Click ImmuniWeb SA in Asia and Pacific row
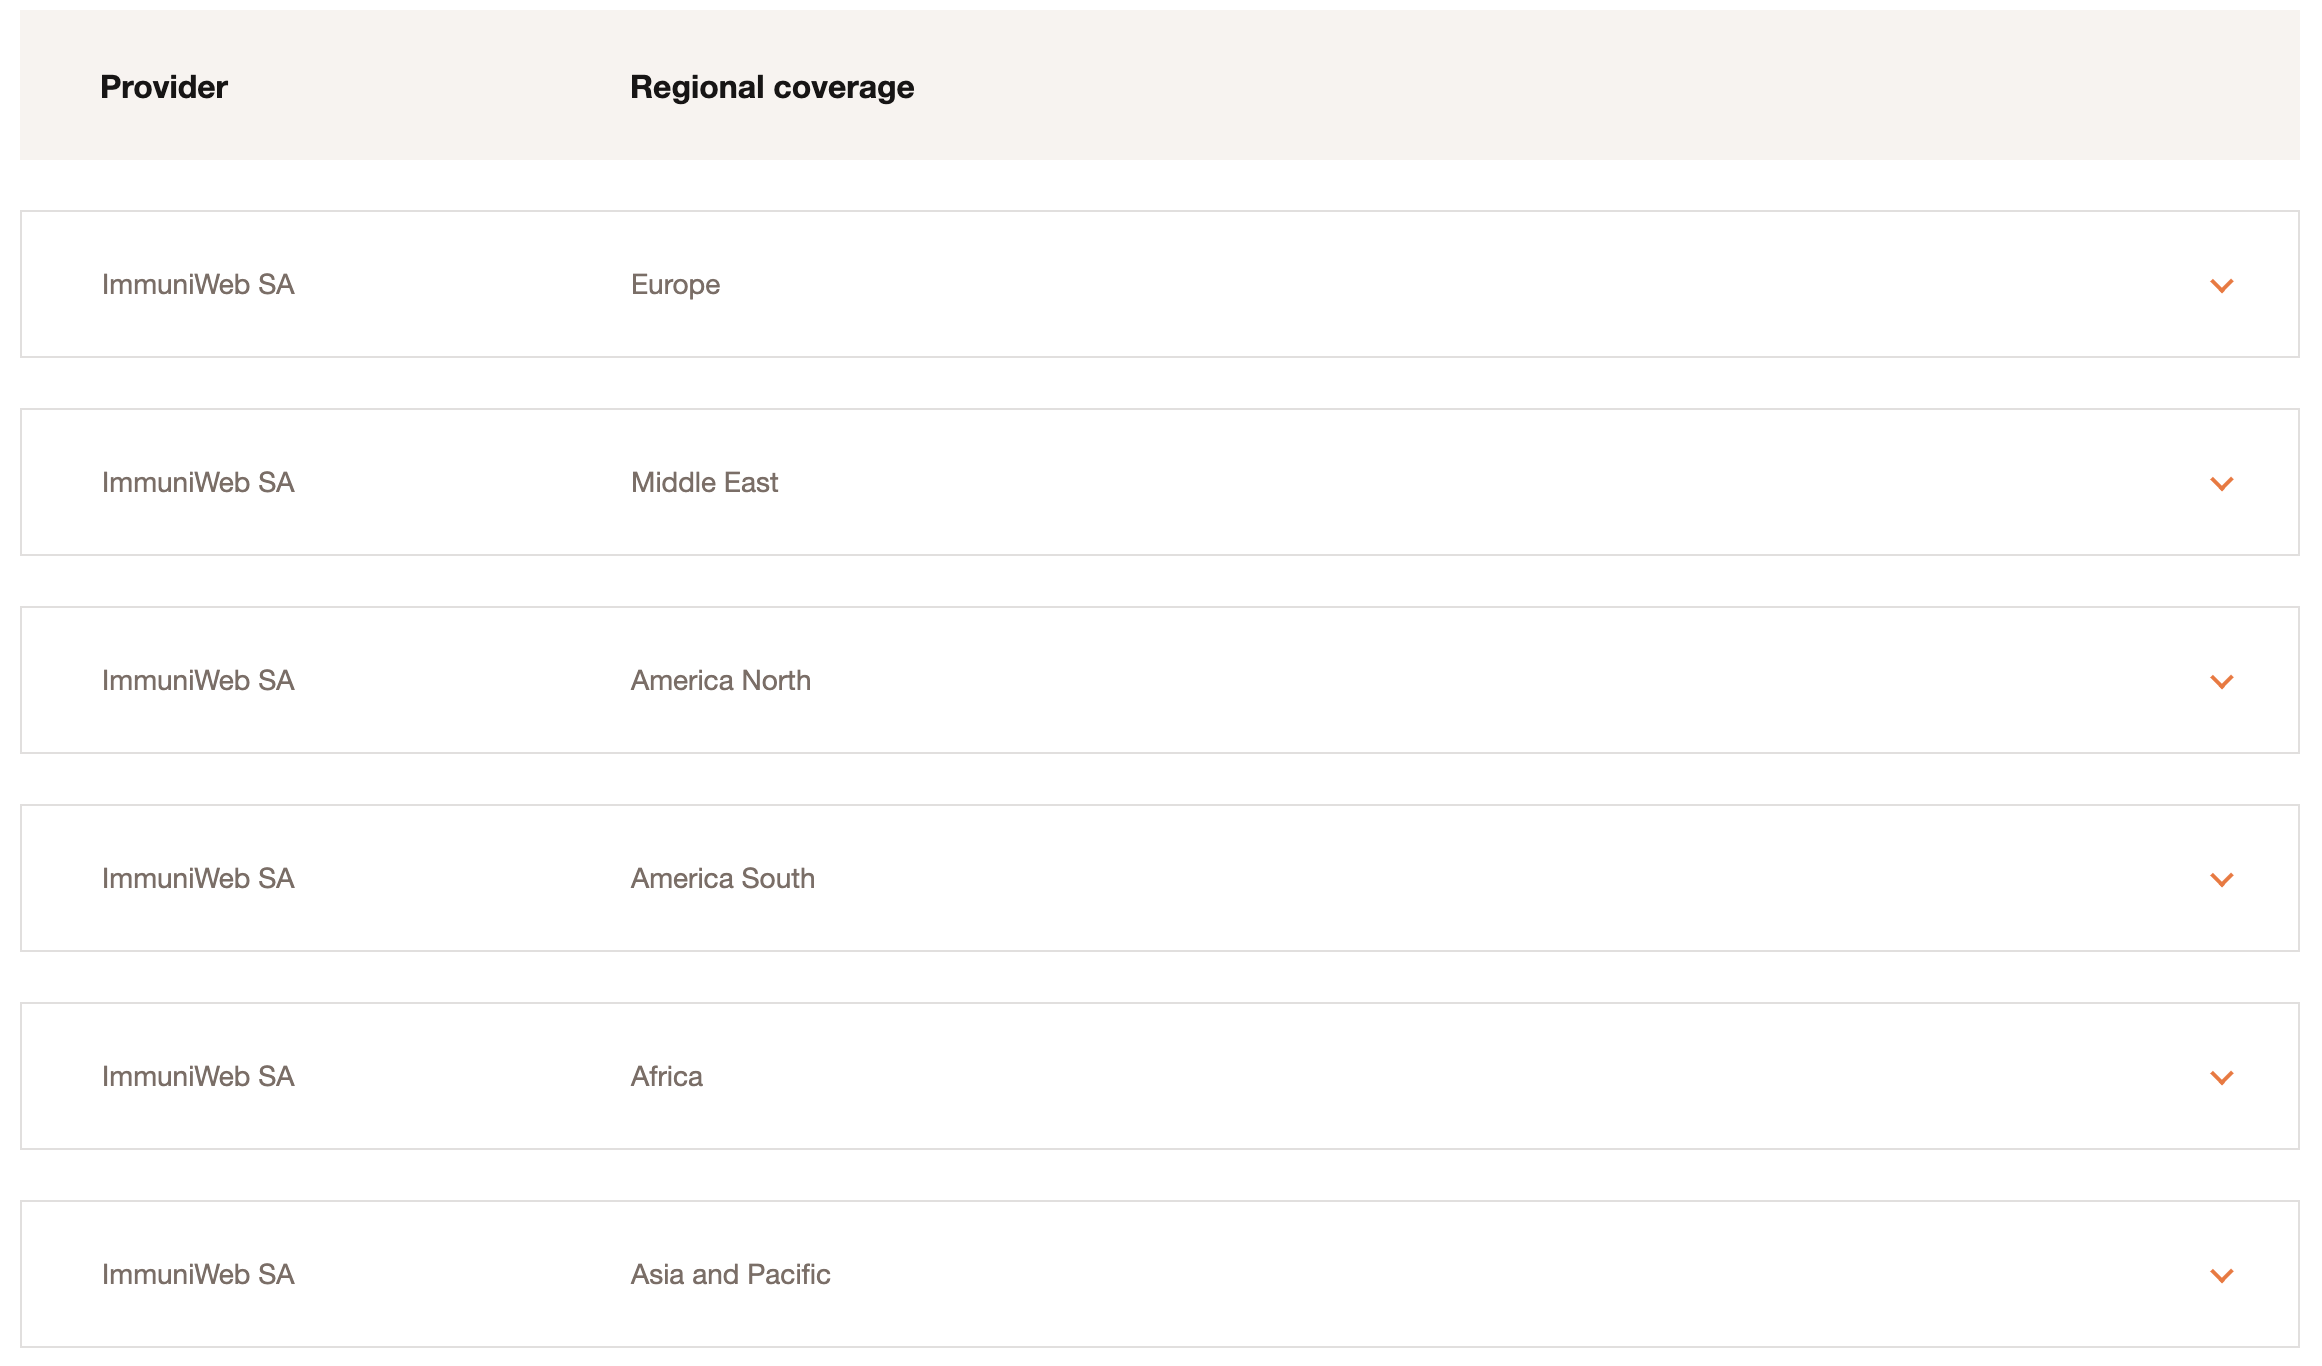The height and width of the screenshot is (1366, 2322). [198, 1274]
